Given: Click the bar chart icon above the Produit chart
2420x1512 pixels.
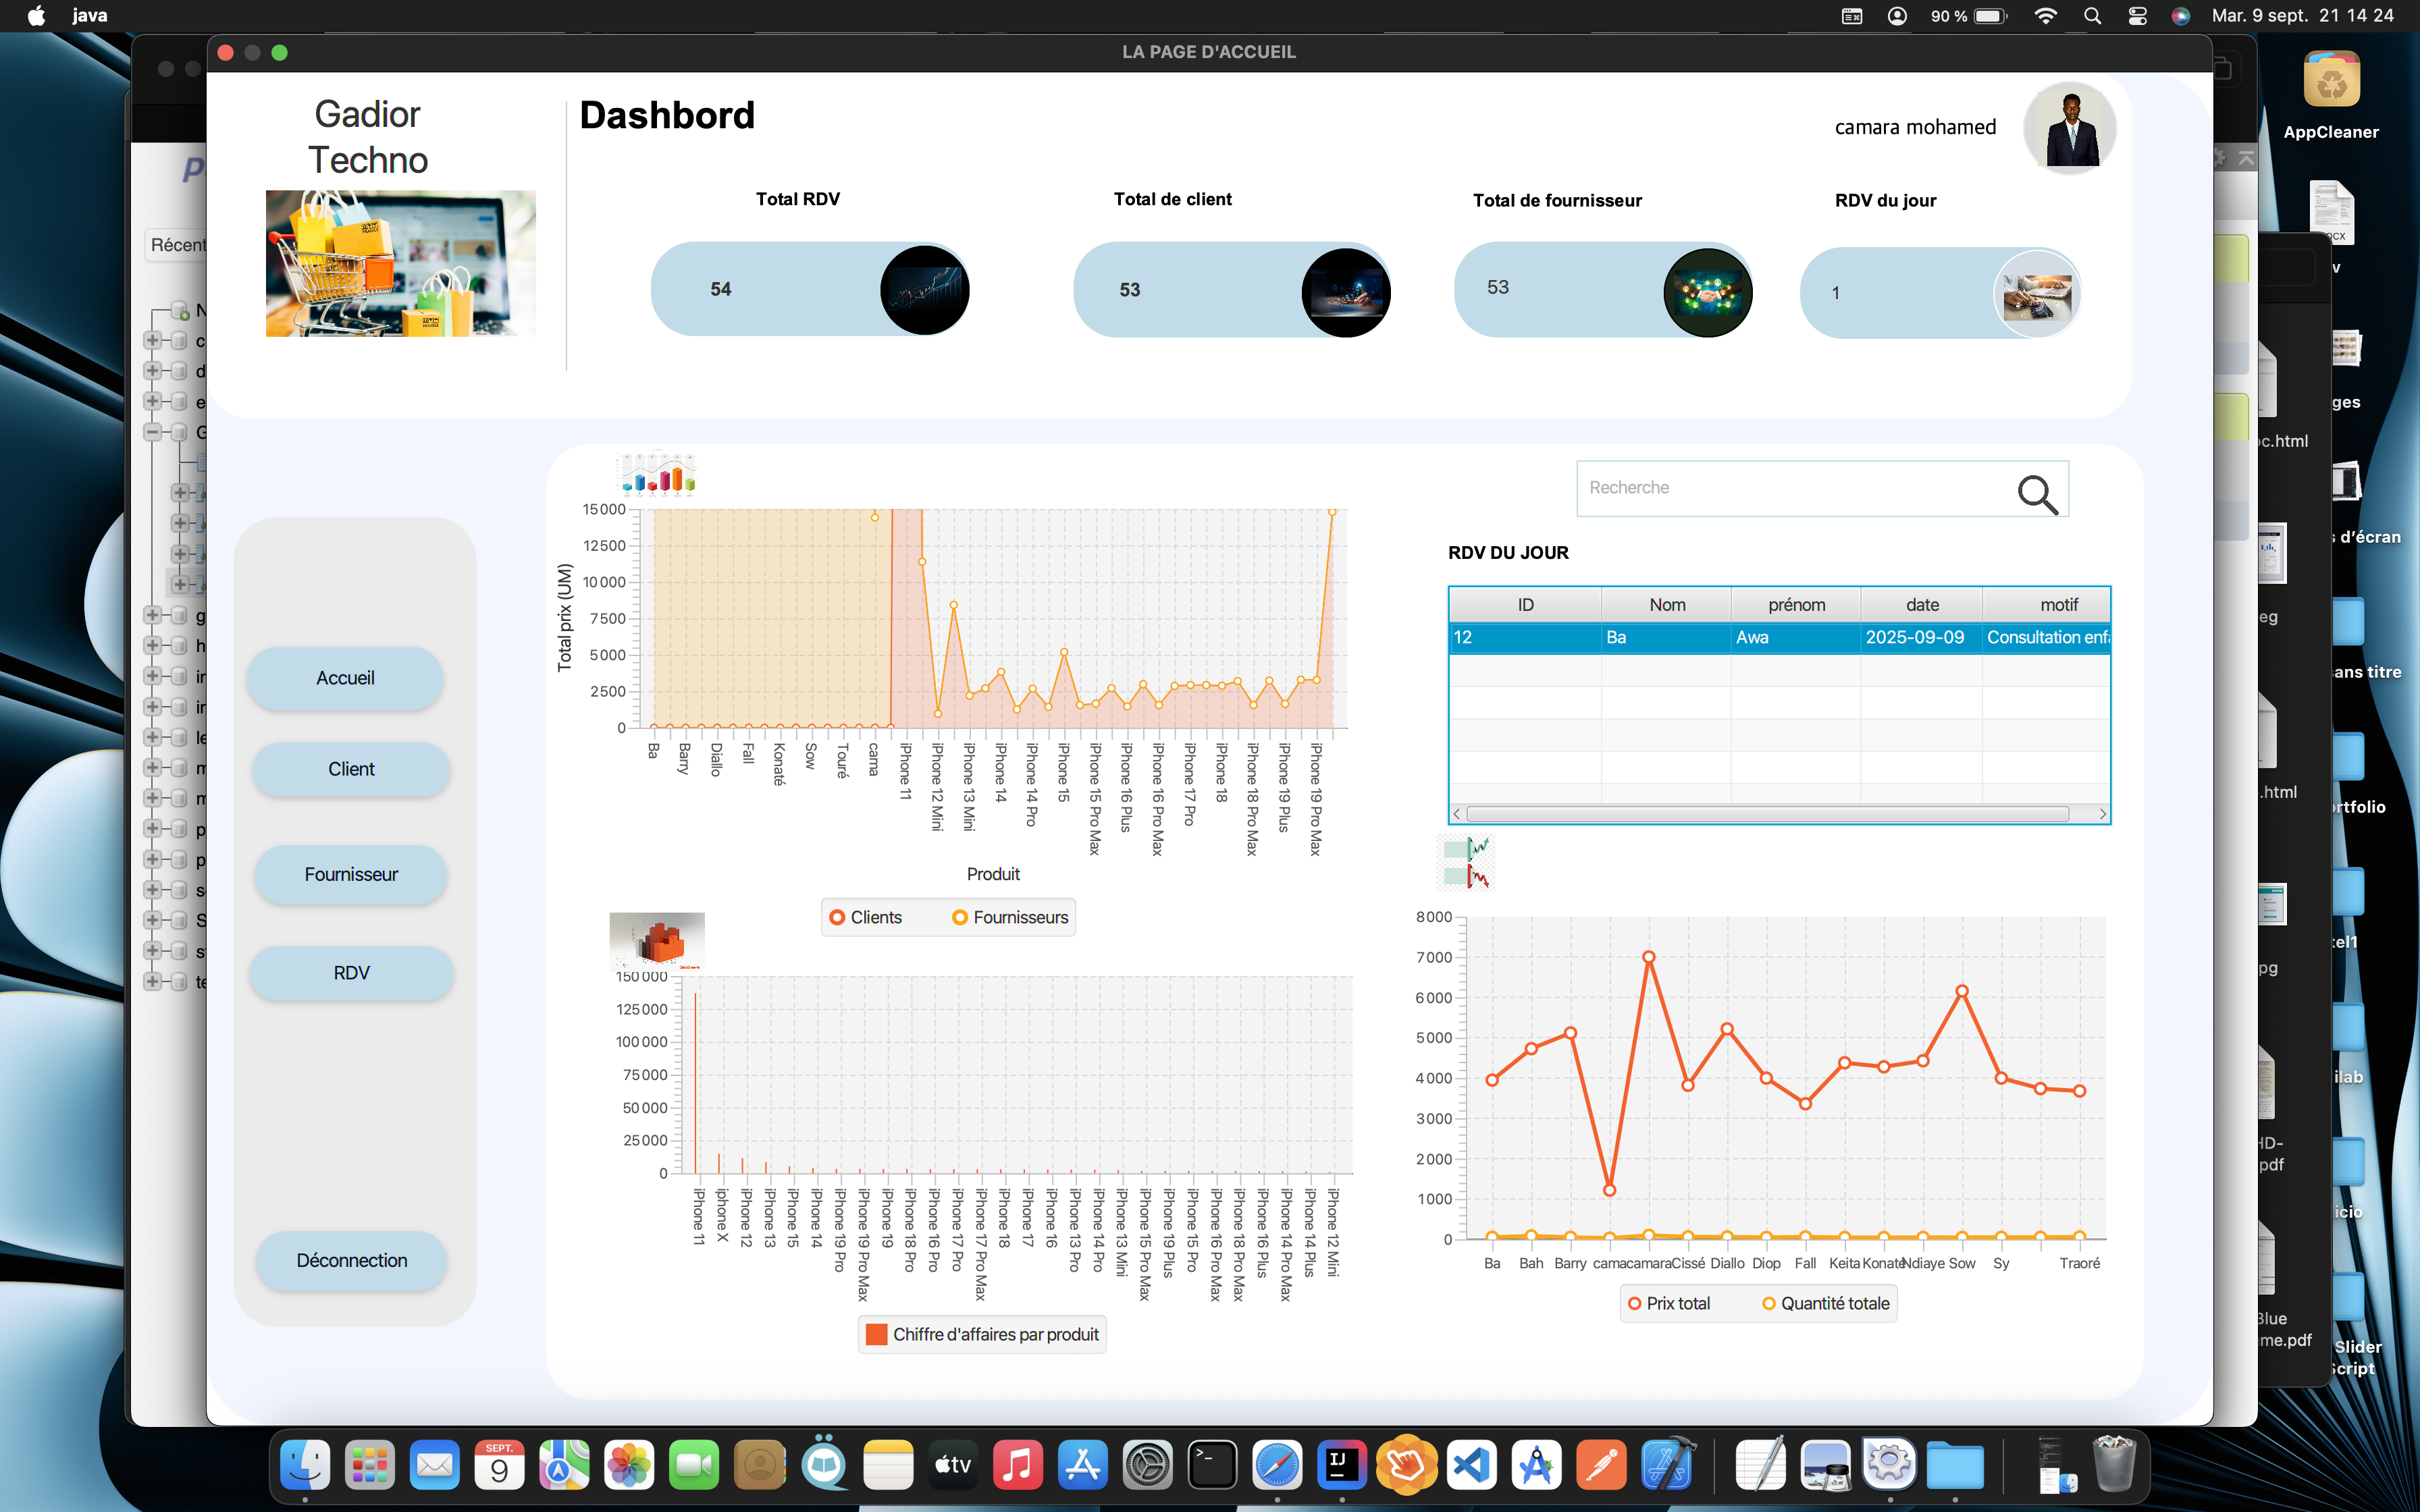Looking at the screenshot, I should coord(657,474).
